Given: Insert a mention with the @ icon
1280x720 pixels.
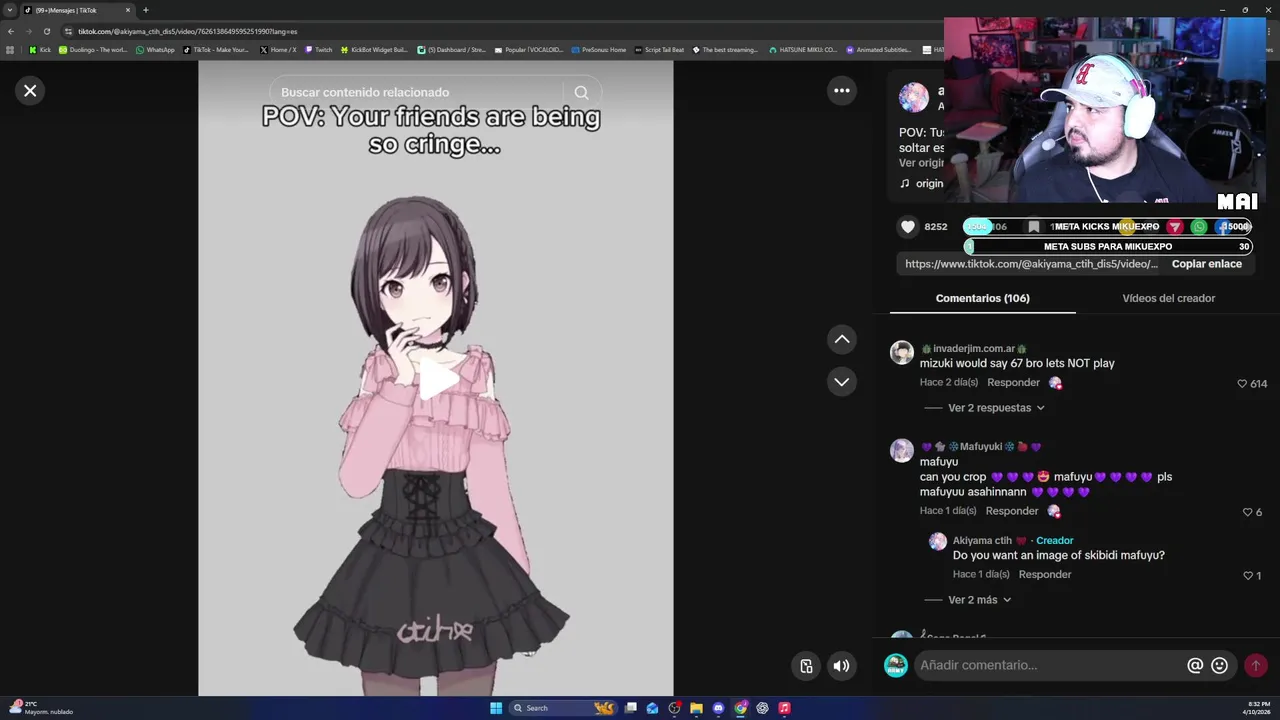Looking at the screenshot, I should click(x=1195, y=665).
